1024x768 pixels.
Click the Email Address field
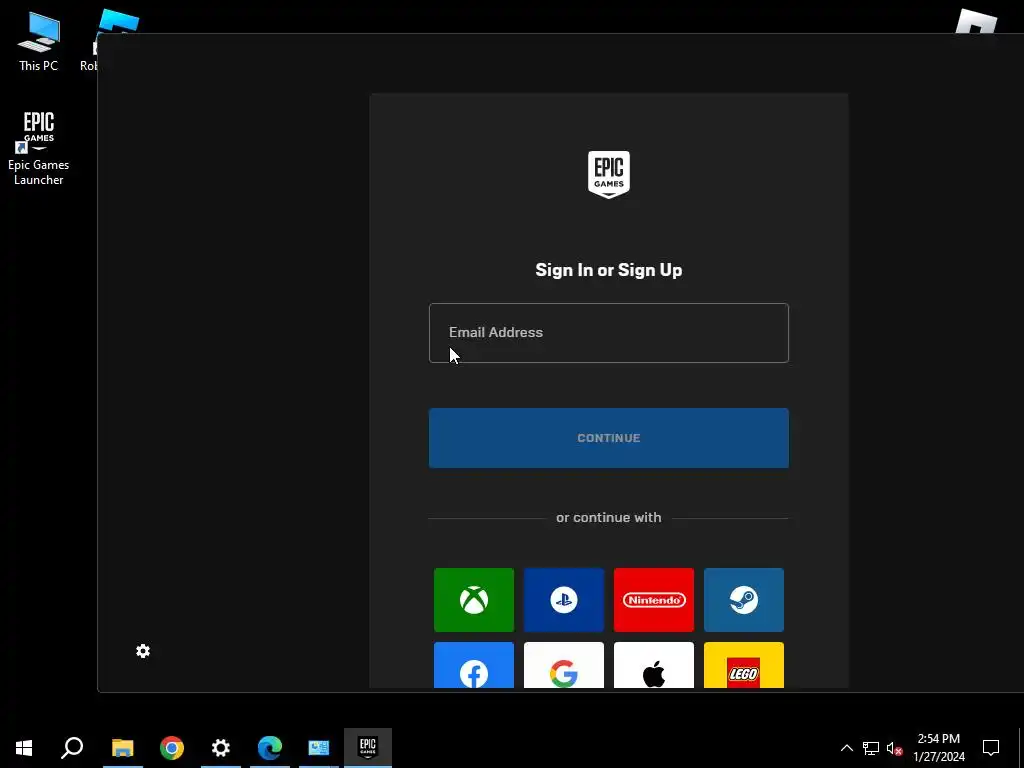click(x=609, y=333)
